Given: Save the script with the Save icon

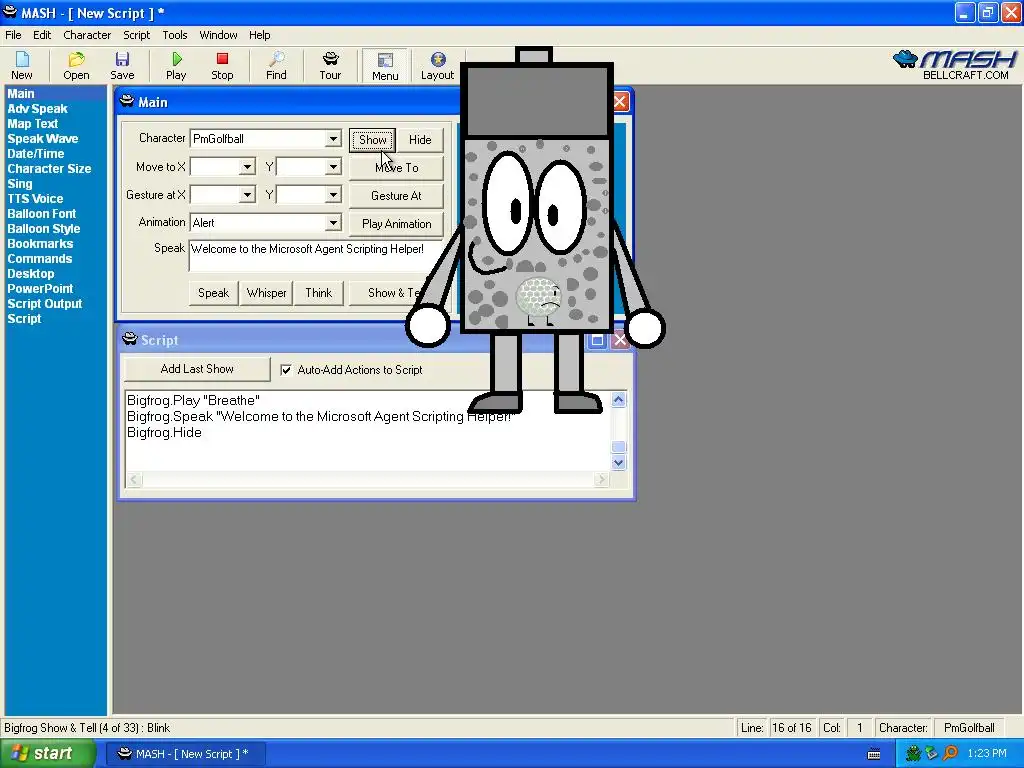Looking at the screenshot, I should point(122,66).
